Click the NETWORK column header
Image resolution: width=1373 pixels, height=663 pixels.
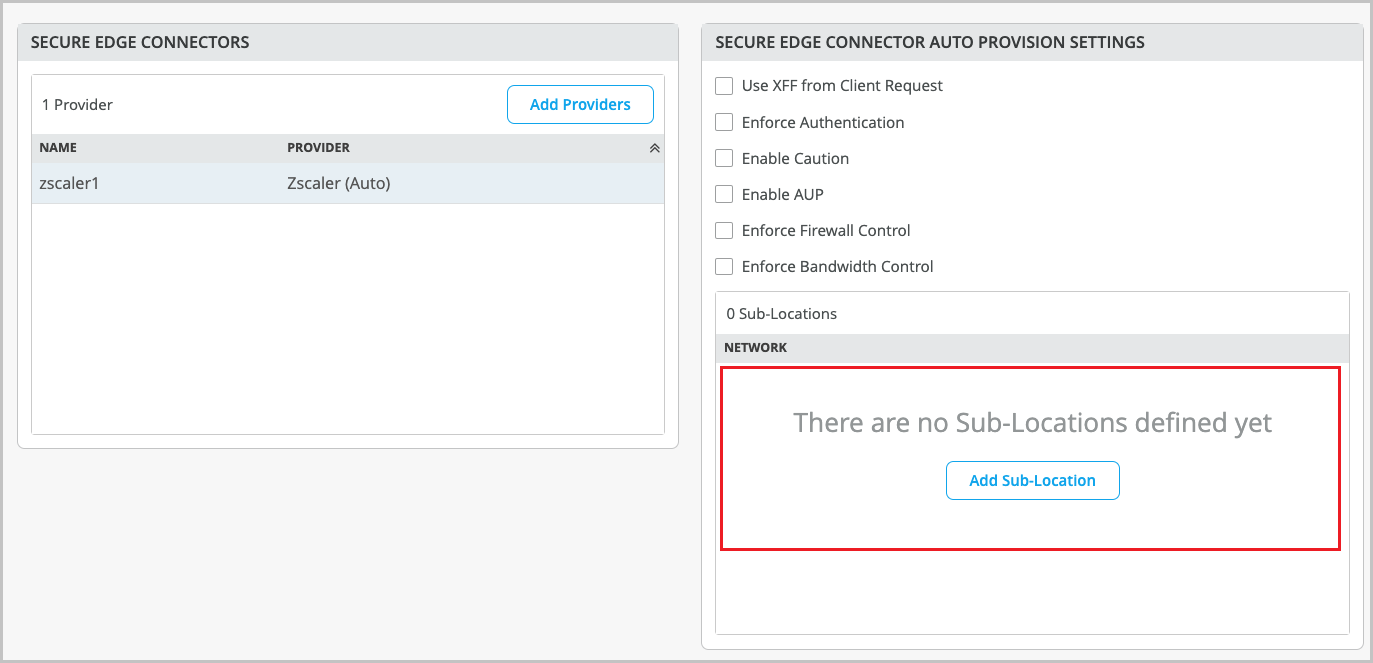point(755,348)
